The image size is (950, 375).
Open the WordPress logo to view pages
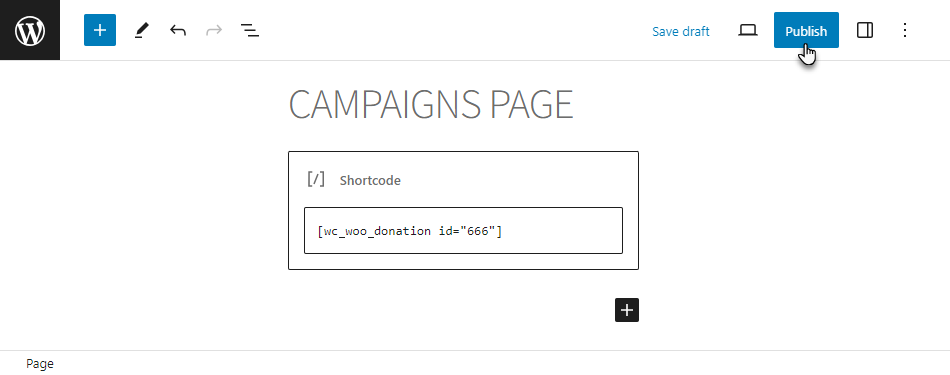coord(30,30)
